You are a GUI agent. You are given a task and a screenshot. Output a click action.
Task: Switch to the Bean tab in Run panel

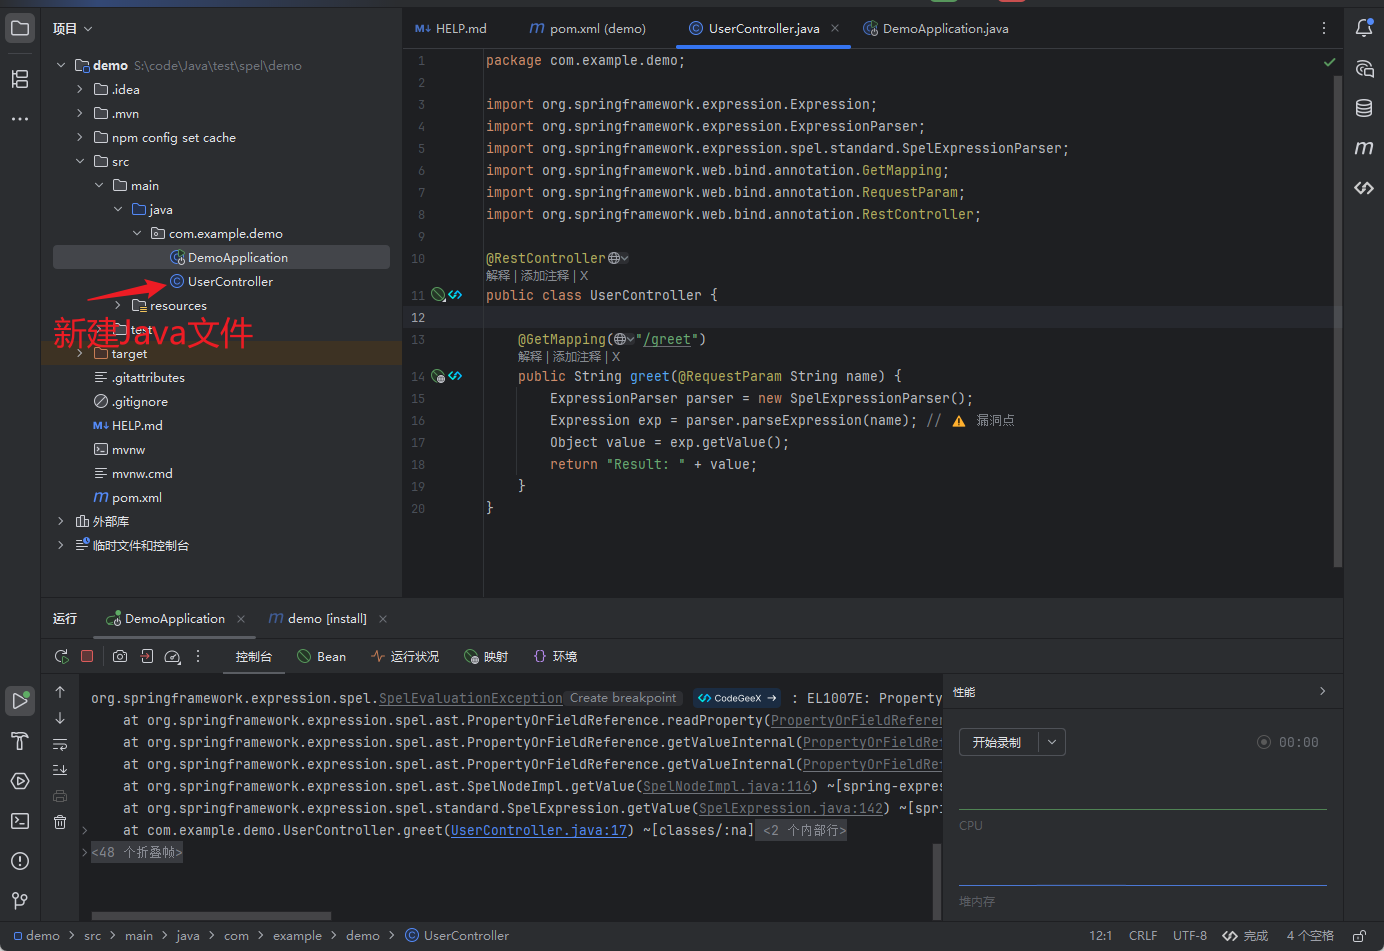[322, 657]
